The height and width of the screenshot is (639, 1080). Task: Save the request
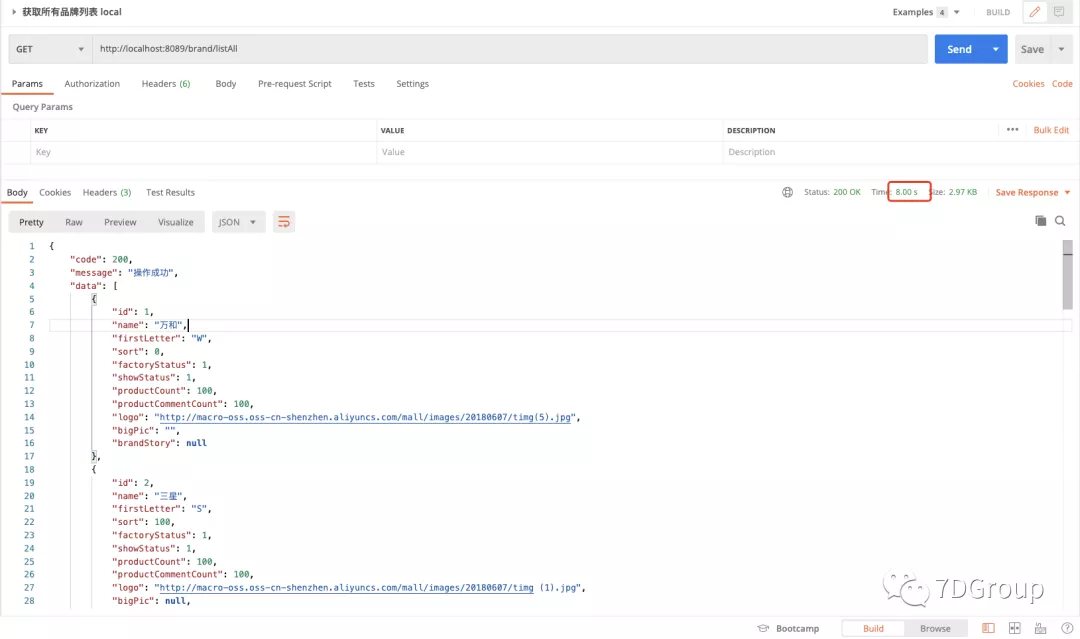coord(1032,49)
